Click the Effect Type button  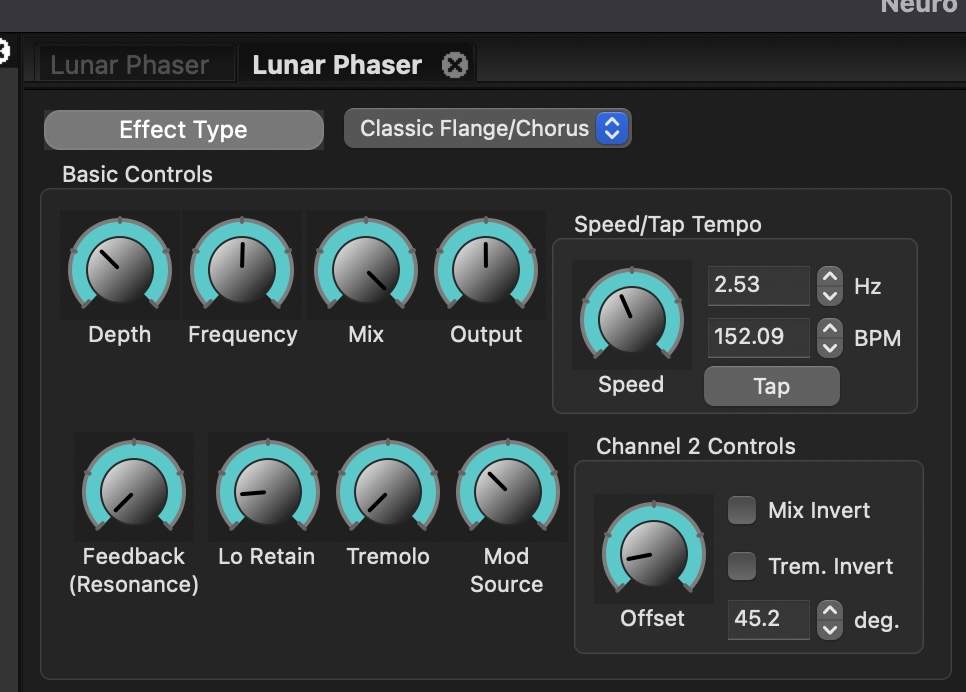coord(184,130)
